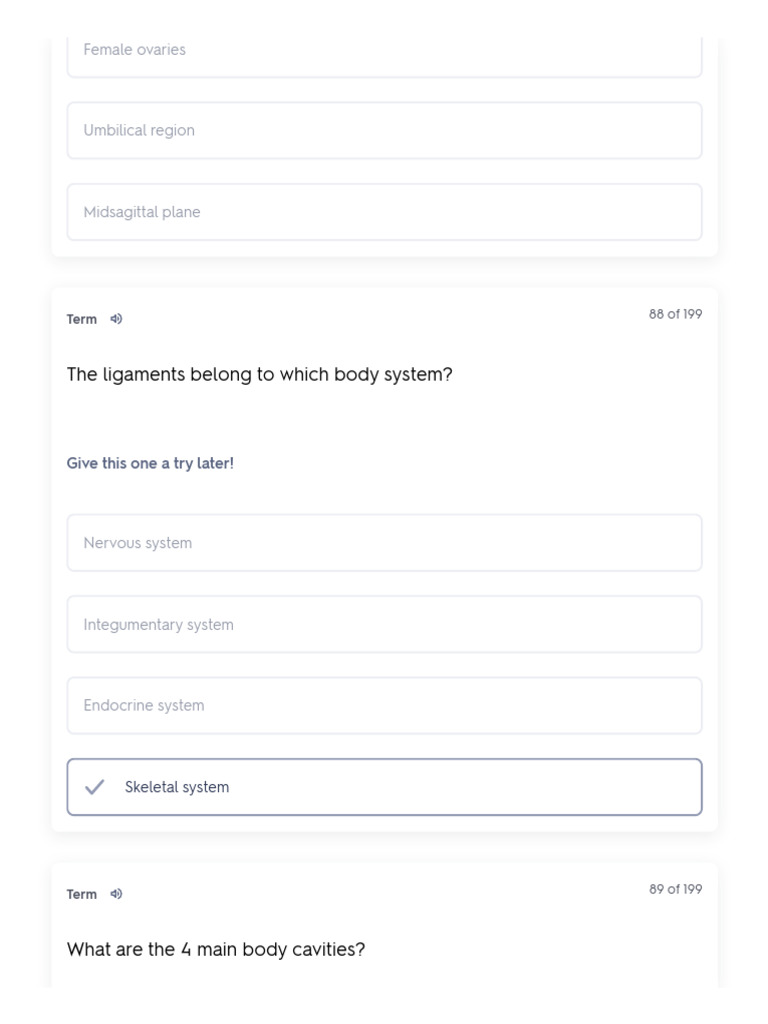The image size is (768, 1024).
Task: Choose Endocrine system as the answer
Action: [x=384, y=705]
